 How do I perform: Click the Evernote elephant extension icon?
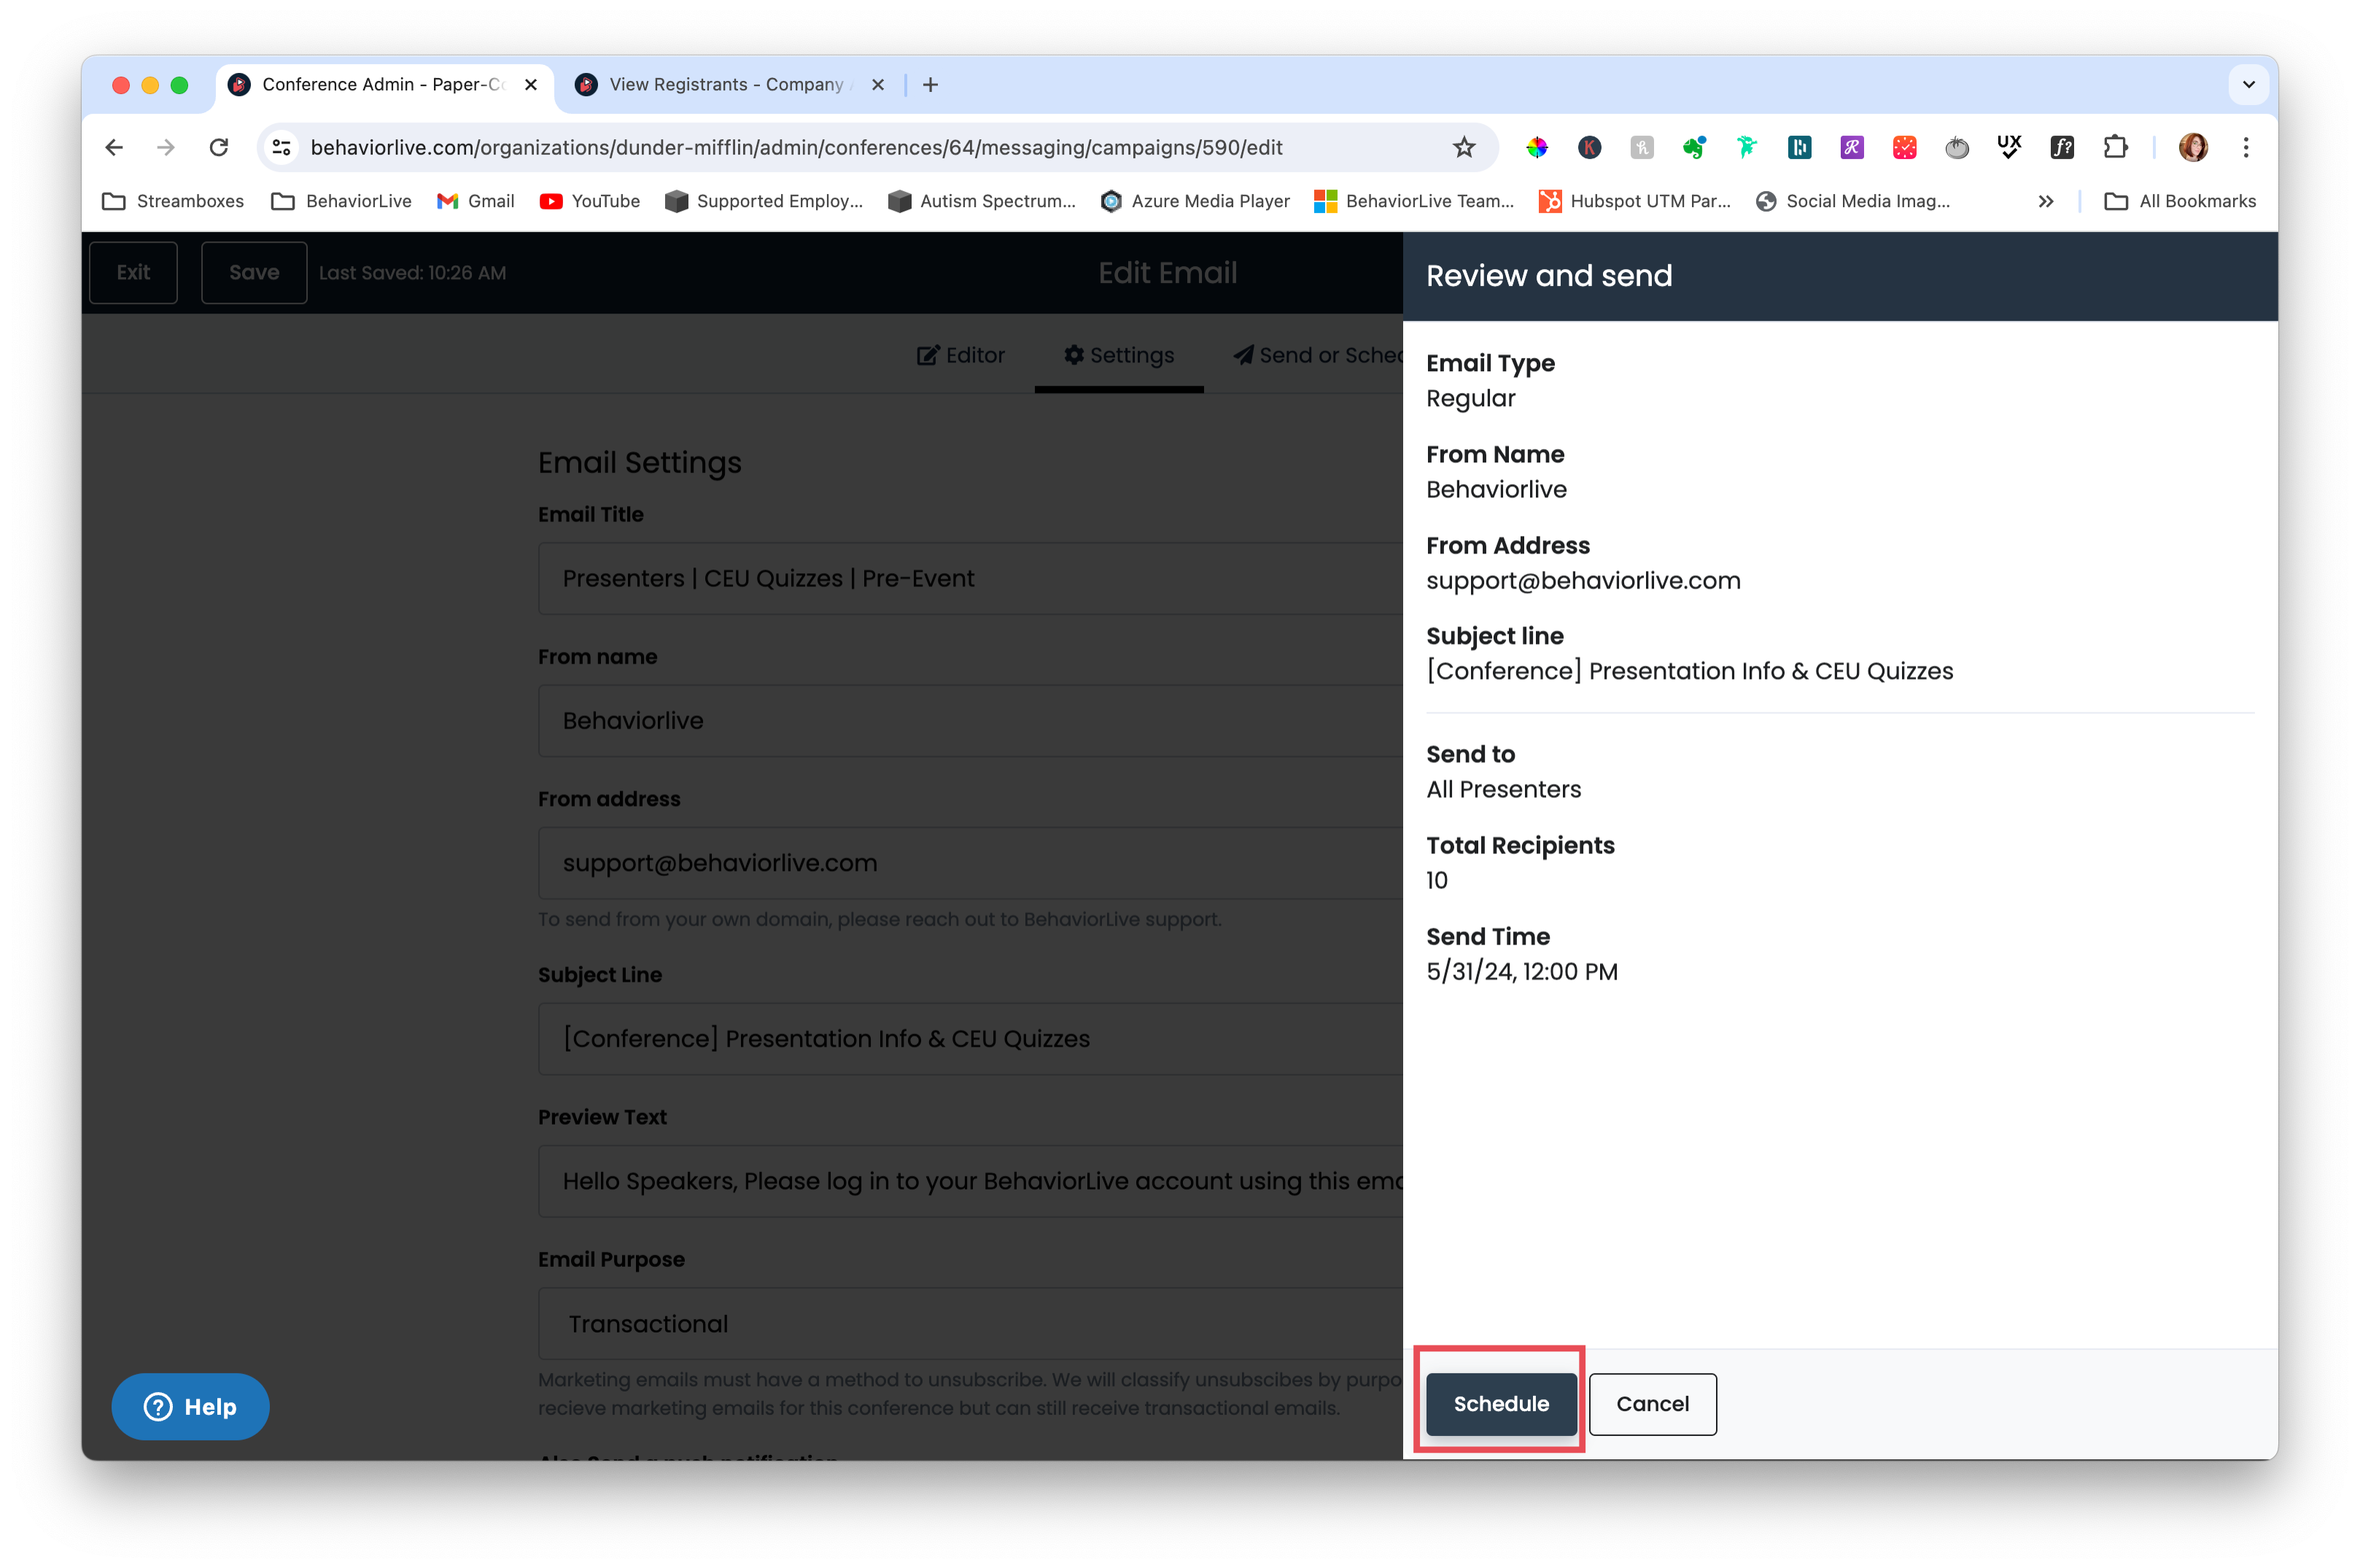(x=1693, y=148)
